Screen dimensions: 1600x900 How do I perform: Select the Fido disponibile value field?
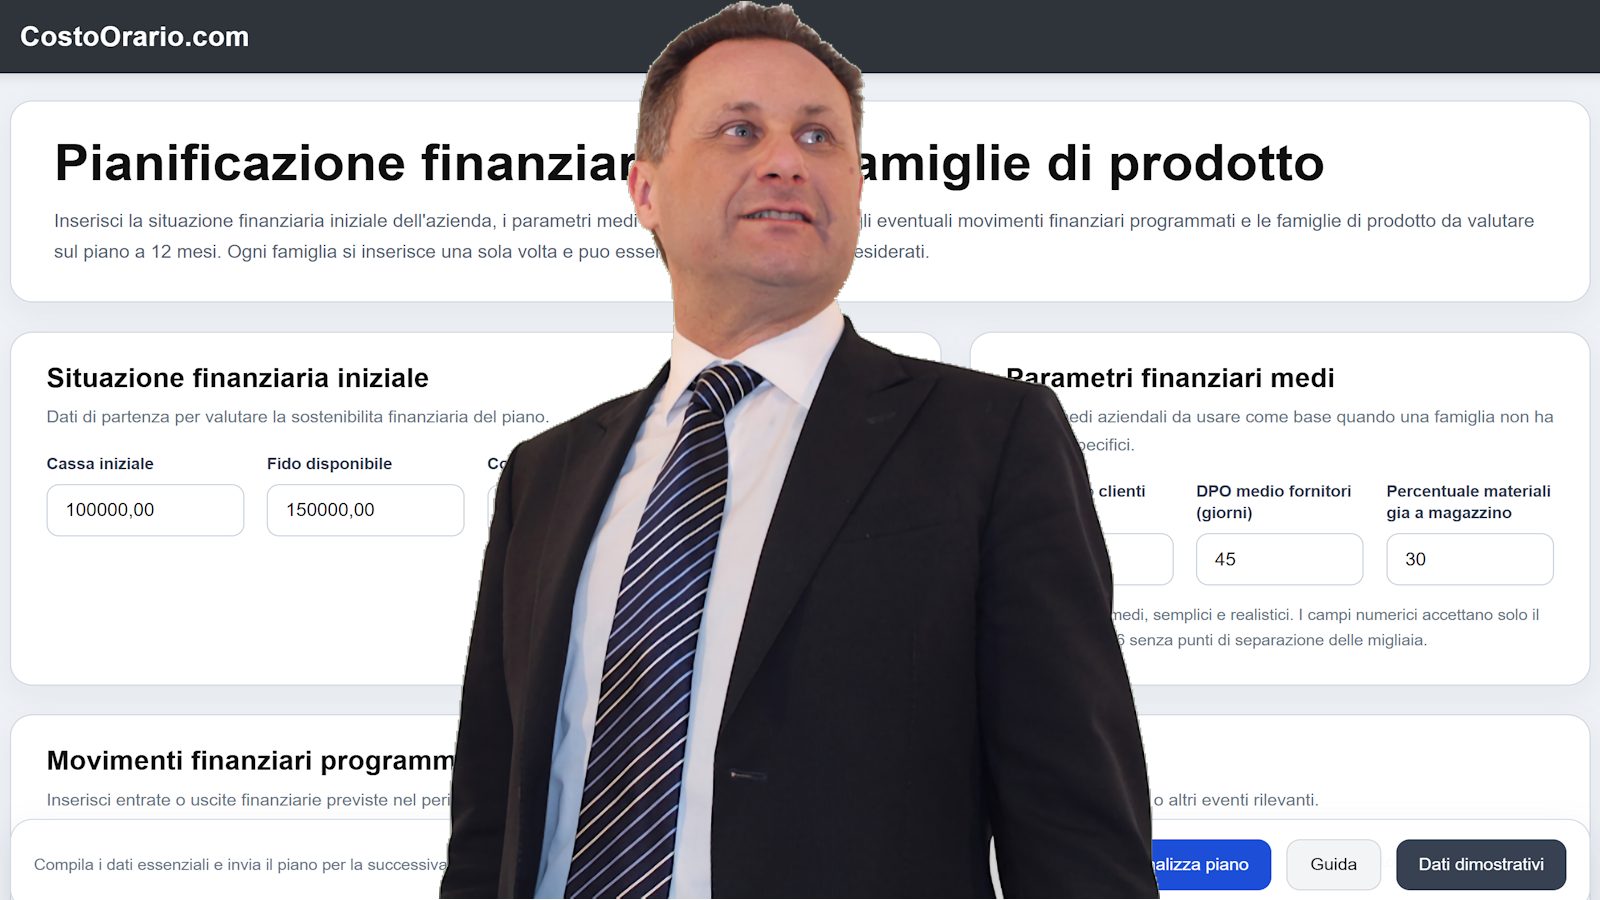coord(365,510)
